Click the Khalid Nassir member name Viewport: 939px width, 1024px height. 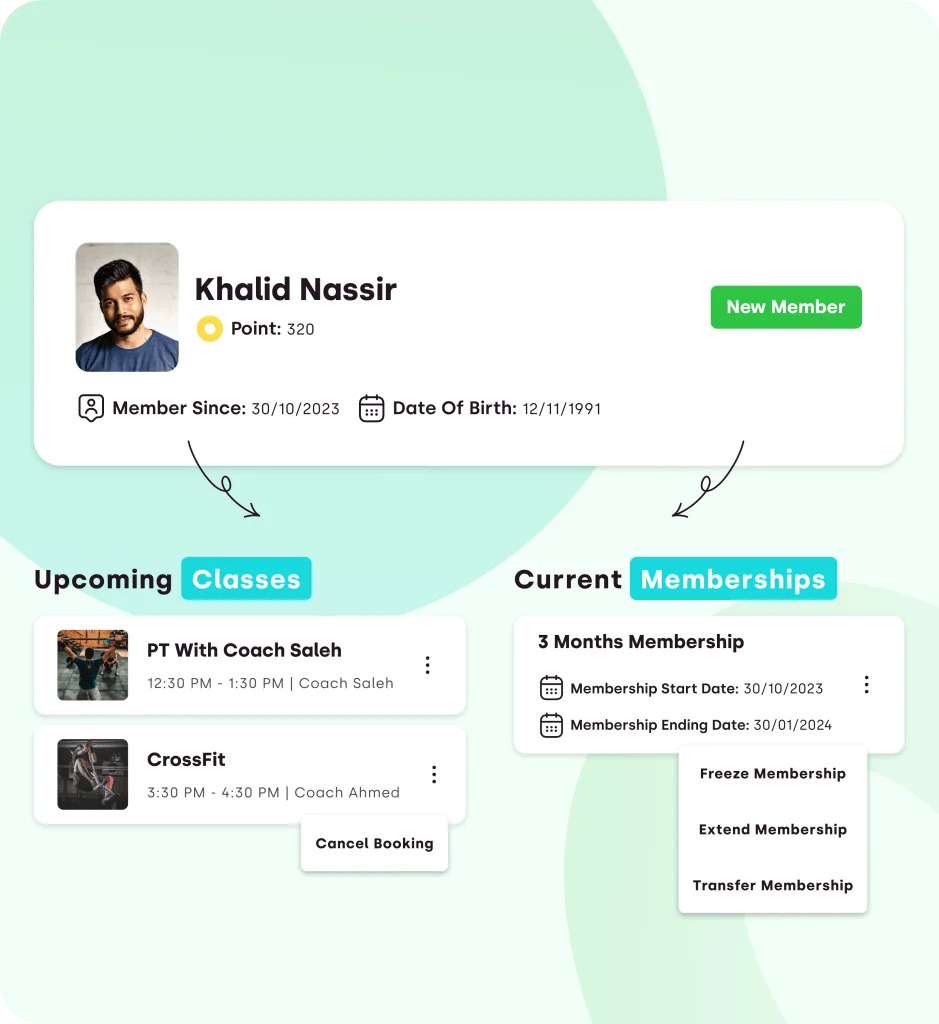tap(296, 289)
